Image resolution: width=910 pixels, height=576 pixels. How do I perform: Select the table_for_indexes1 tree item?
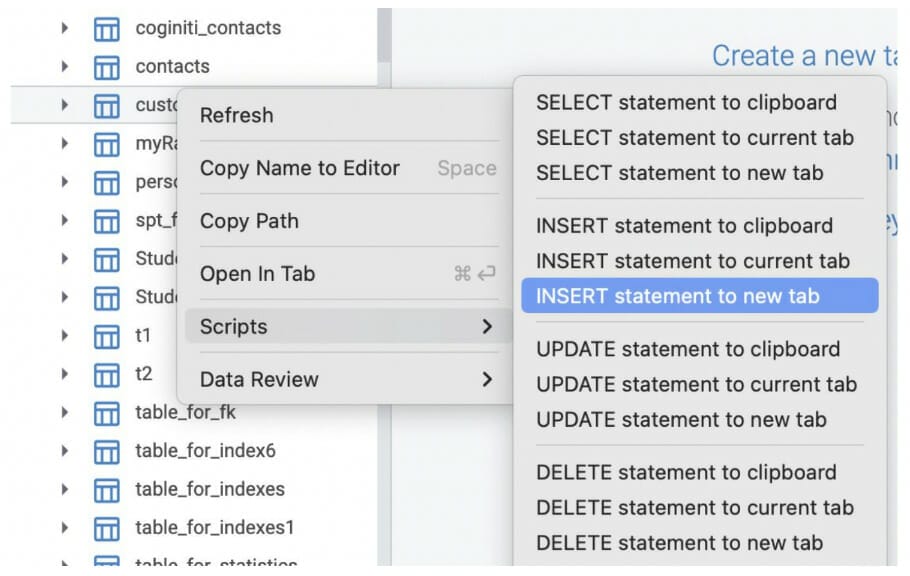[x=214, y=527]
